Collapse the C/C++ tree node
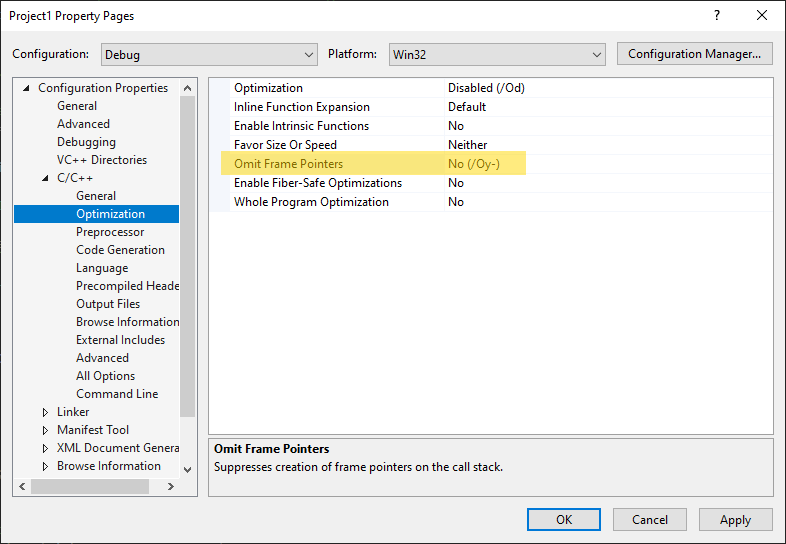This screenshot has width=786, height=544. point(46,178)
